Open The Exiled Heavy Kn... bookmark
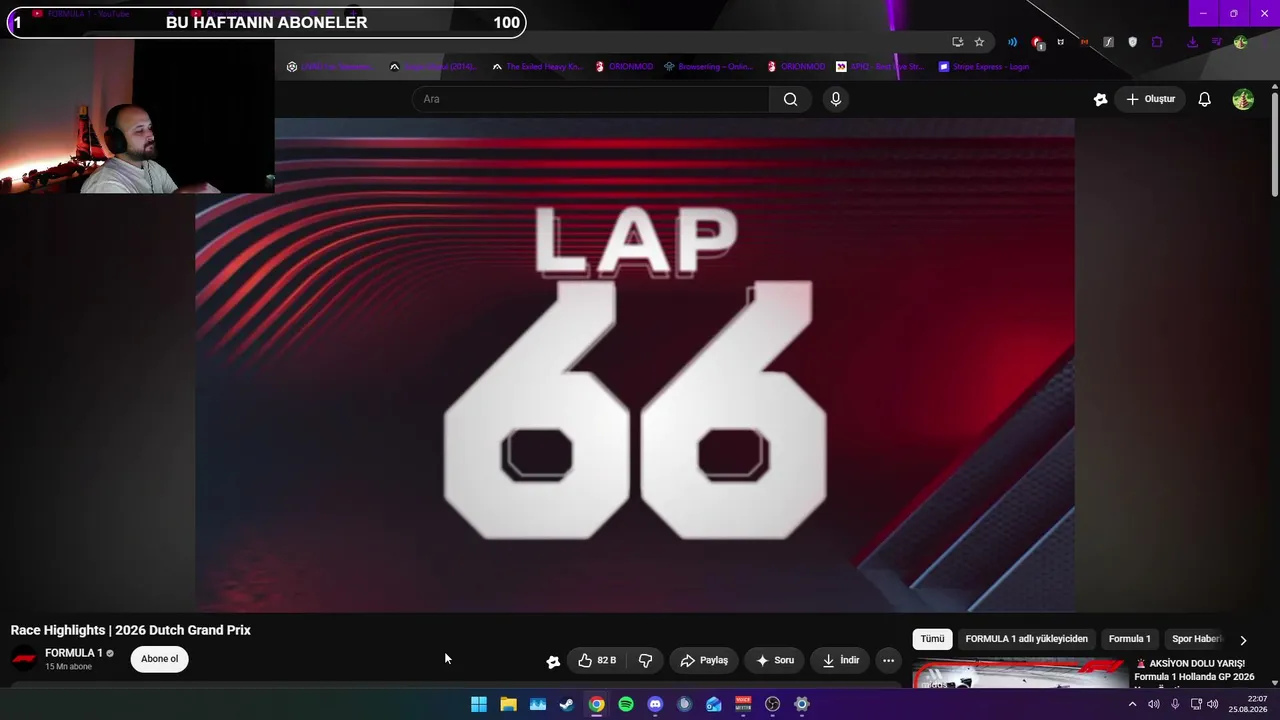 (x=536, y=67)
